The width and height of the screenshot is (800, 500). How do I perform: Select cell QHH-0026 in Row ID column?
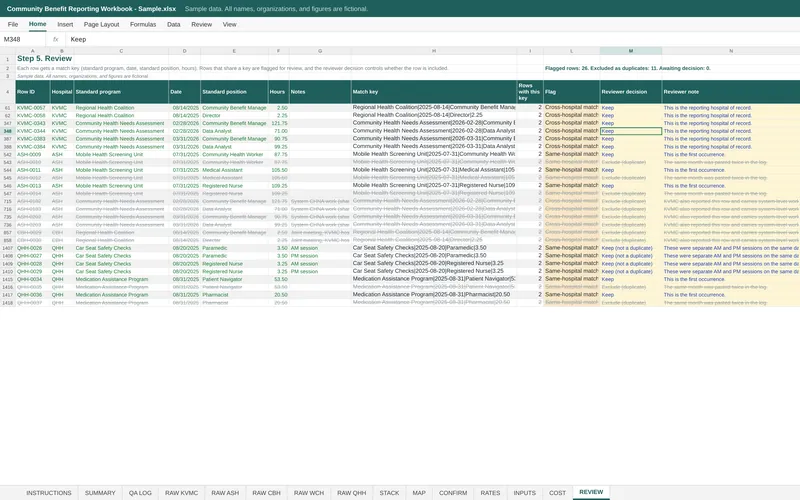[33, 248]
